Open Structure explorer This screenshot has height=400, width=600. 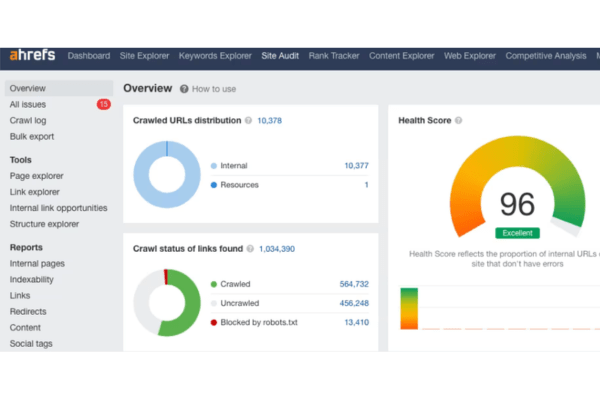click(44, 224)
